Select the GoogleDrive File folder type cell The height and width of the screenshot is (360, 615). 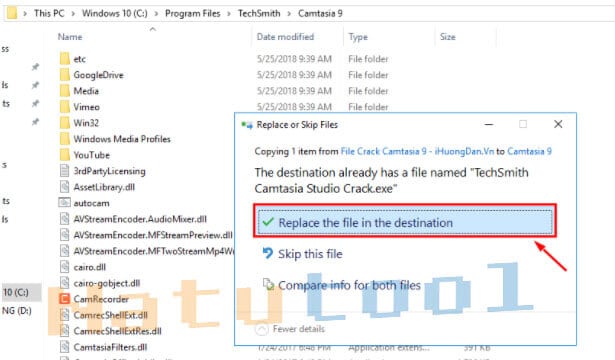point(368,75)
